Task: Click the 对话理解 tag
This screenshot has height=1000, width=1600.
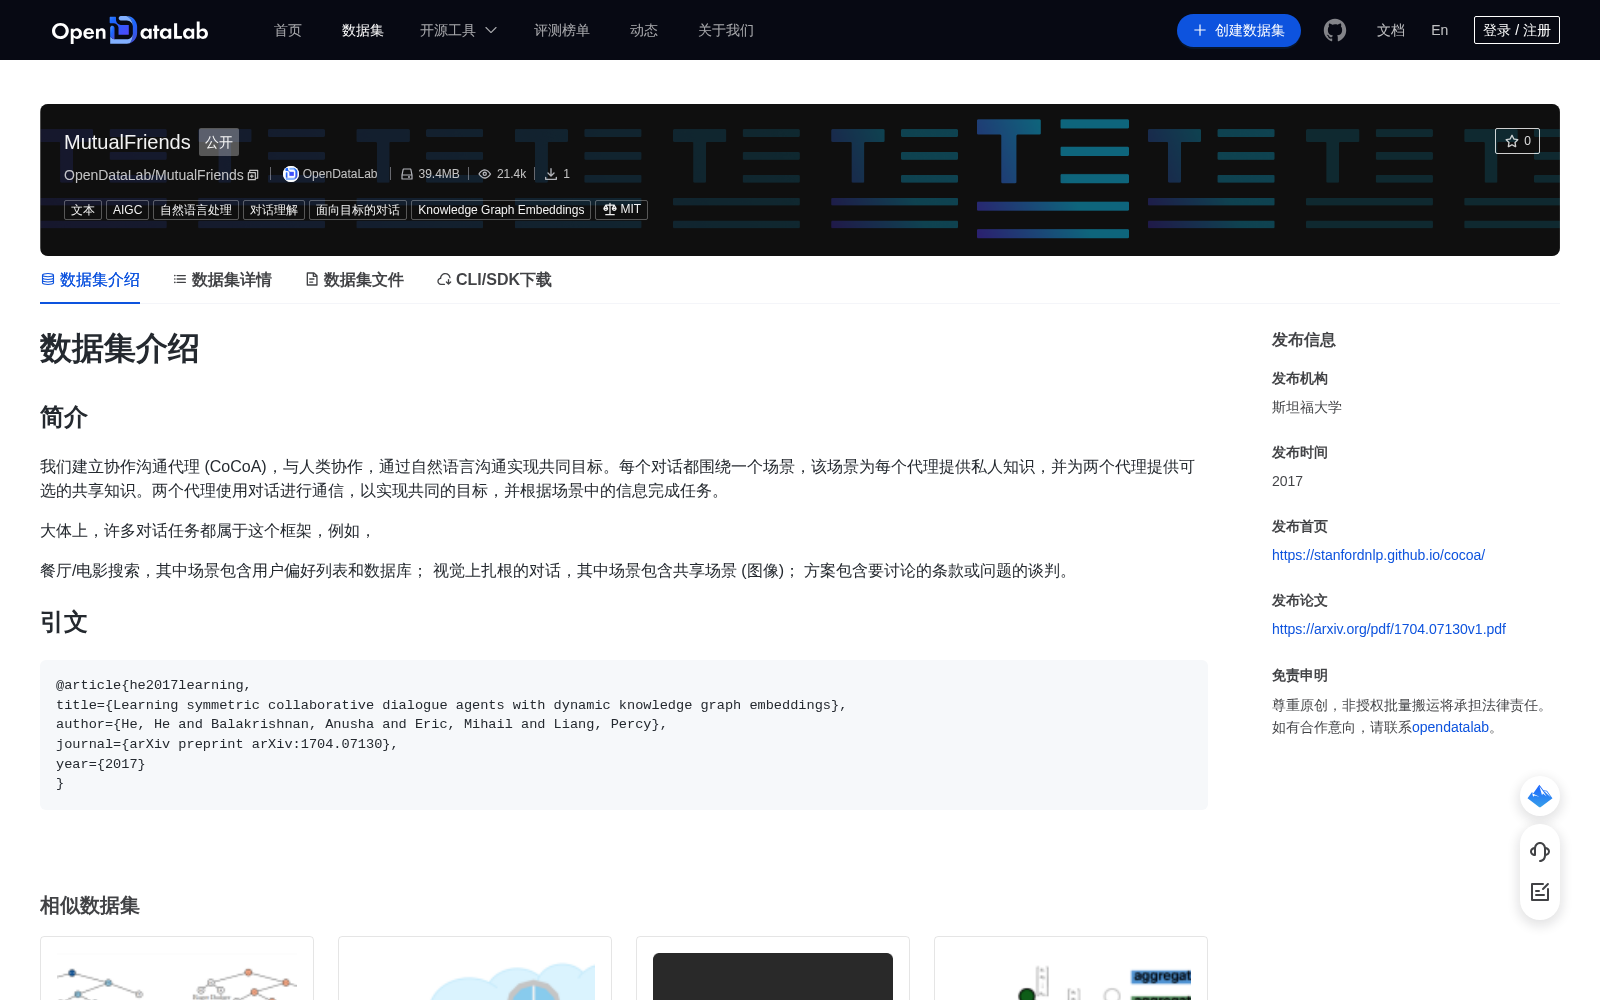Action: point(274,210)
